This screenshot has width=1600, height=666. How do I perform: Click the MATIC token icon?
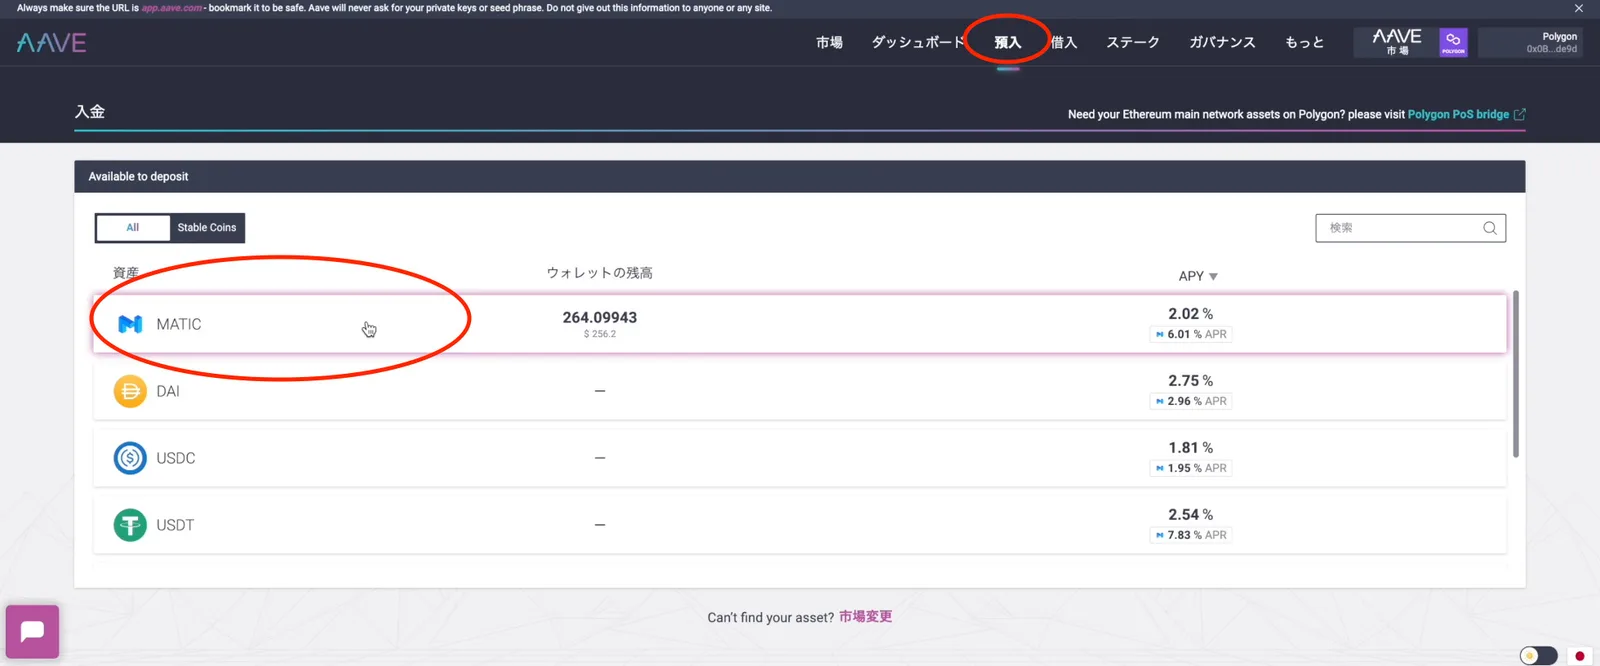pos(130,324)
